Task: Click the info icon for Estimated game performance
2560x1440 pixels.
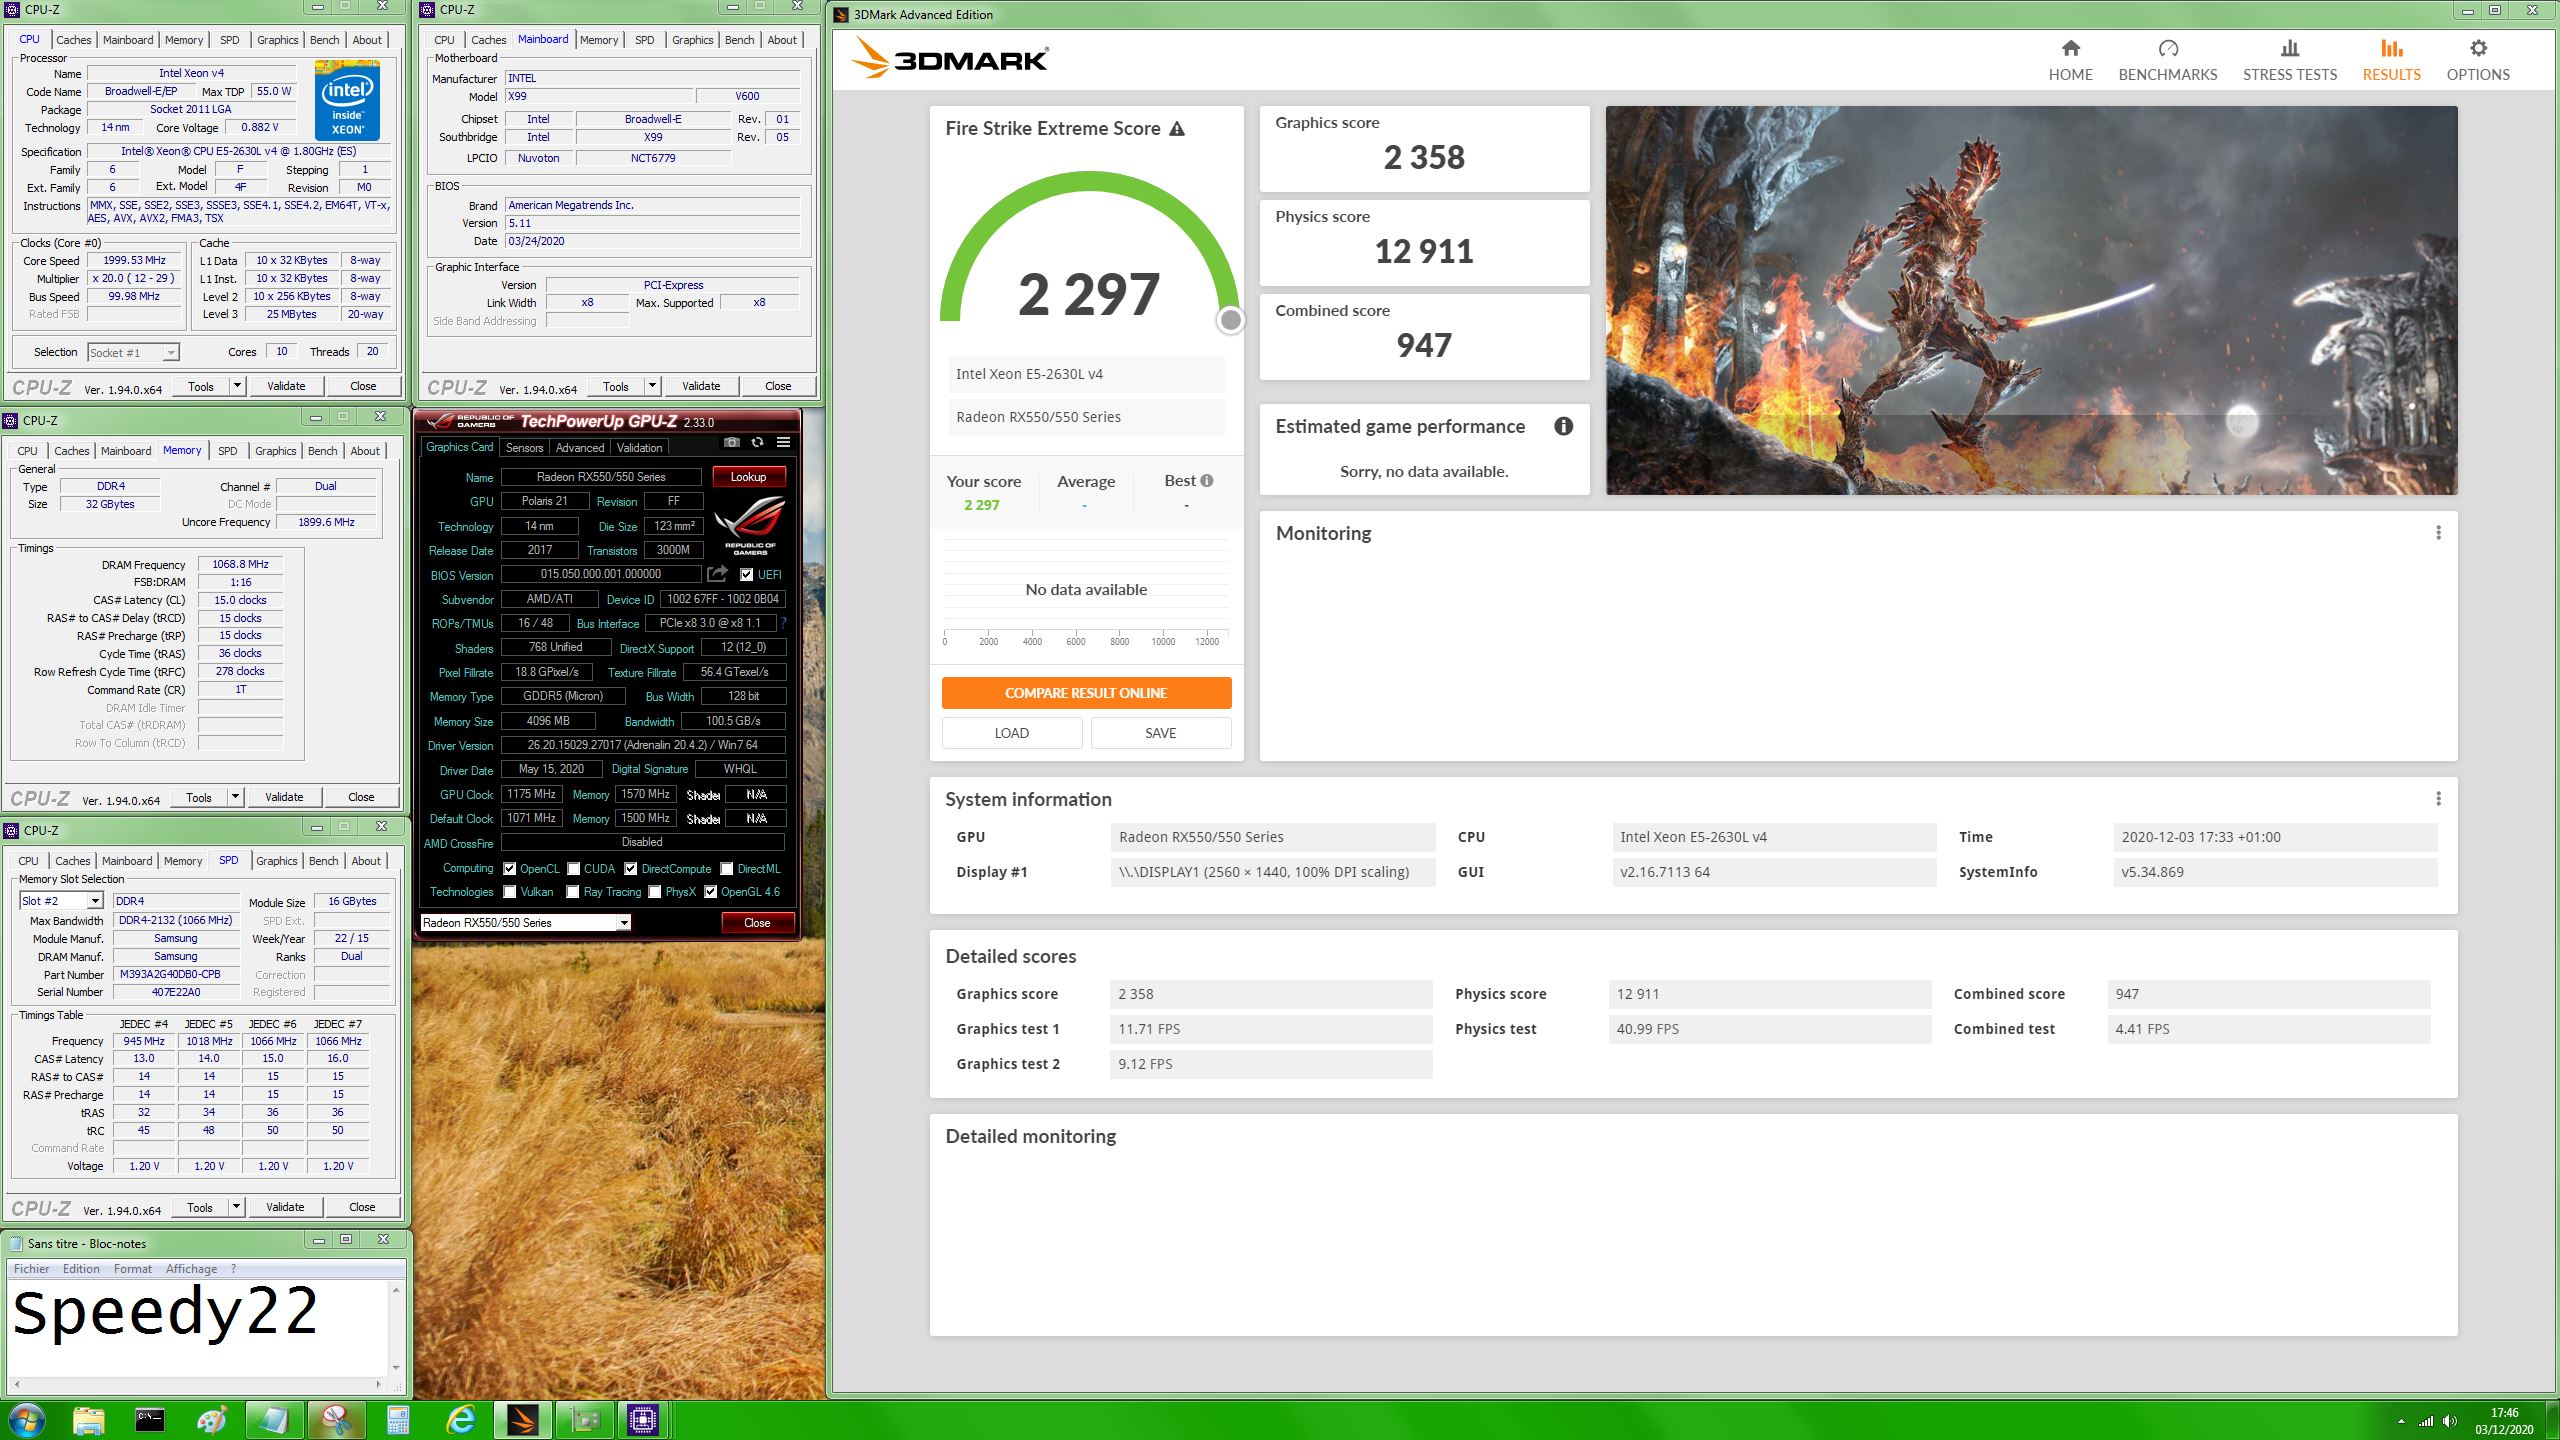Action: tap(1564, 427)
